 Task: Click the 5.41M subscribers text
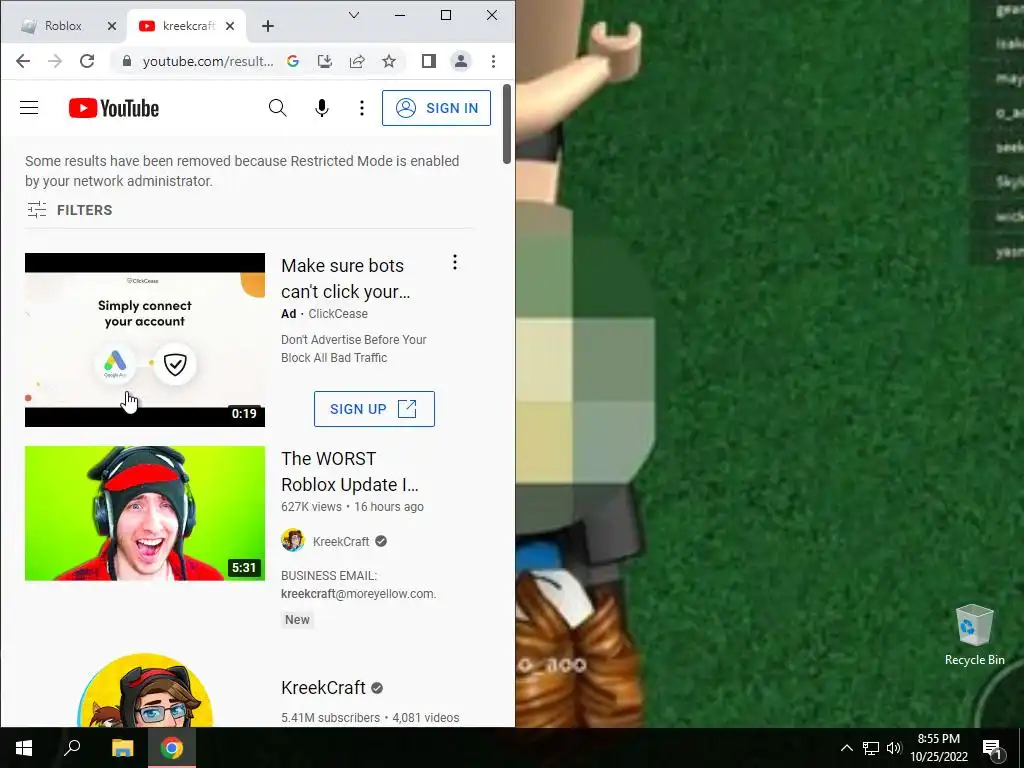(330, 718)
